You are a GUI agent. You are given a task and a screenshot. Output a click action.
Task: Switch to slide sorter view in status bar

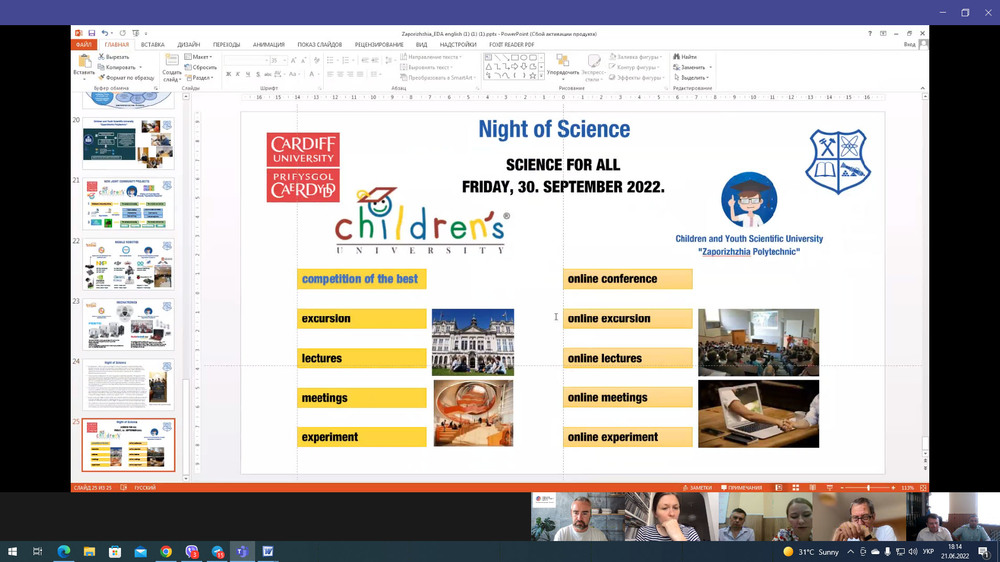[795, 488]
